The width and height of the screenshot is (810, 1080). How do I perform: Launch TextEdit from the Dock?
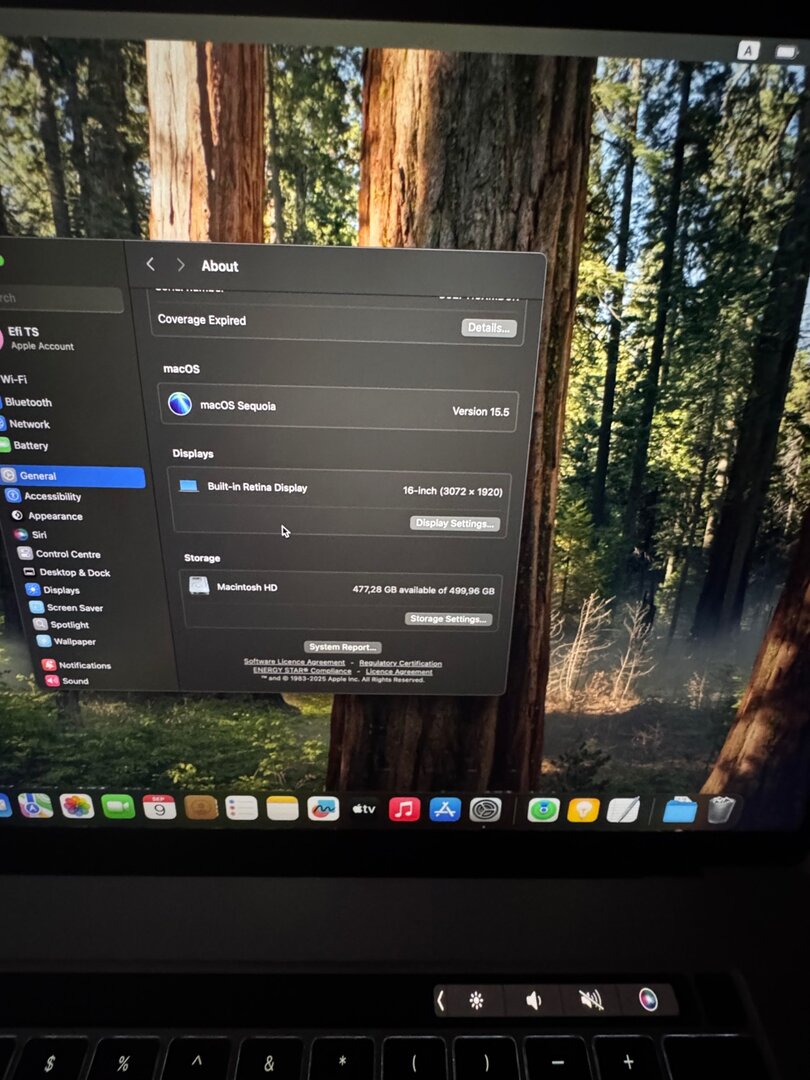tap(623, 811)
